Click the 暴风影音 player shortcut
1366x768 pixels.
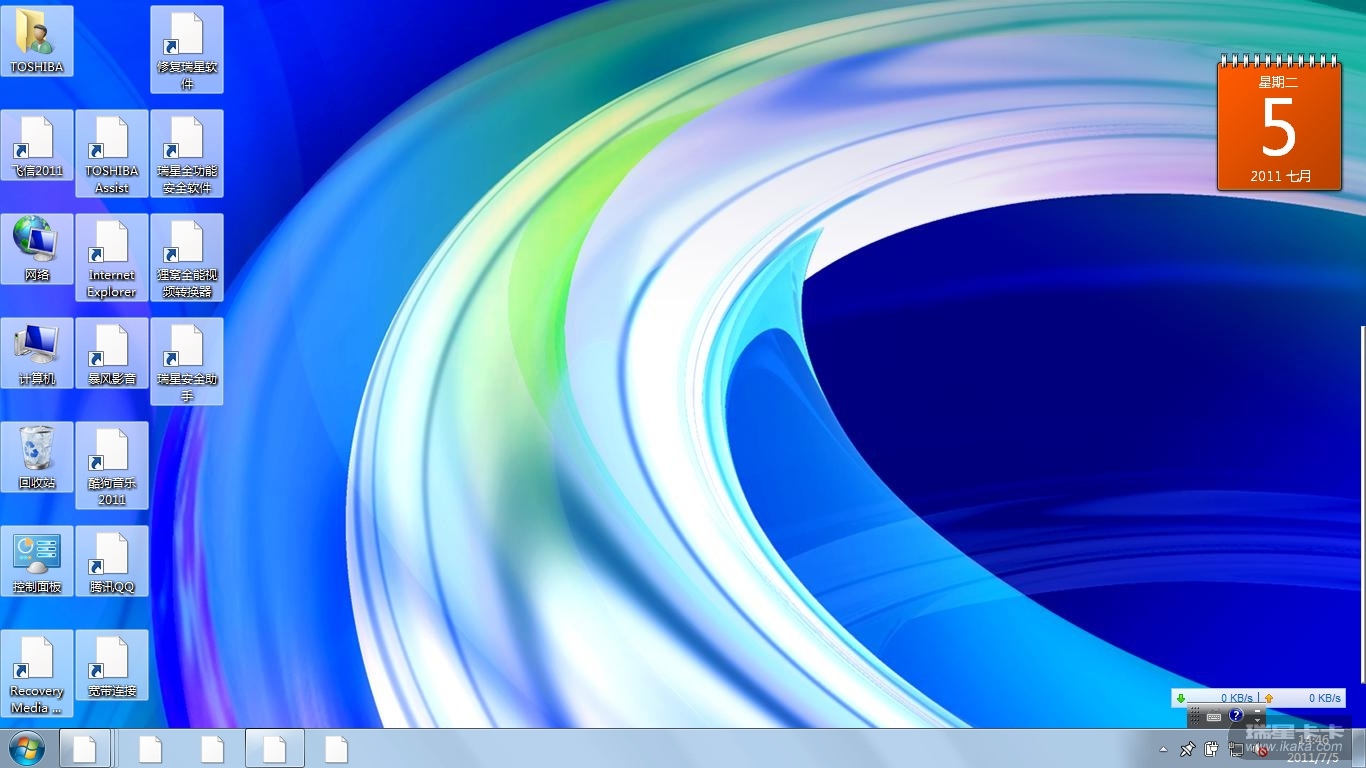click(111, 353)
